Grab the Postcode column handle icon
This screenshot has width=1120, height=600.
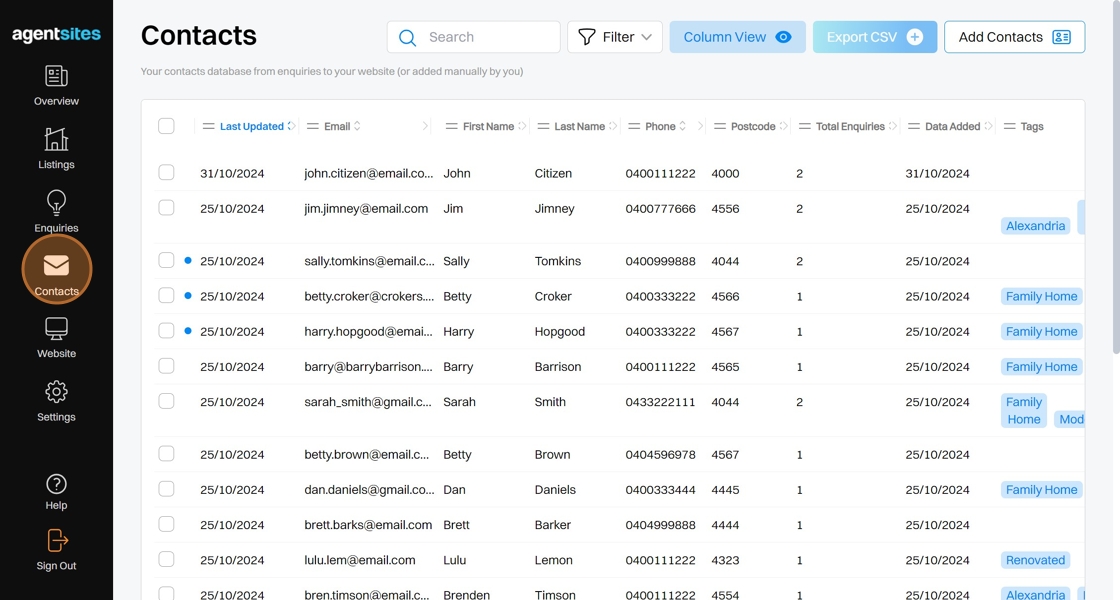pos(719,126)
